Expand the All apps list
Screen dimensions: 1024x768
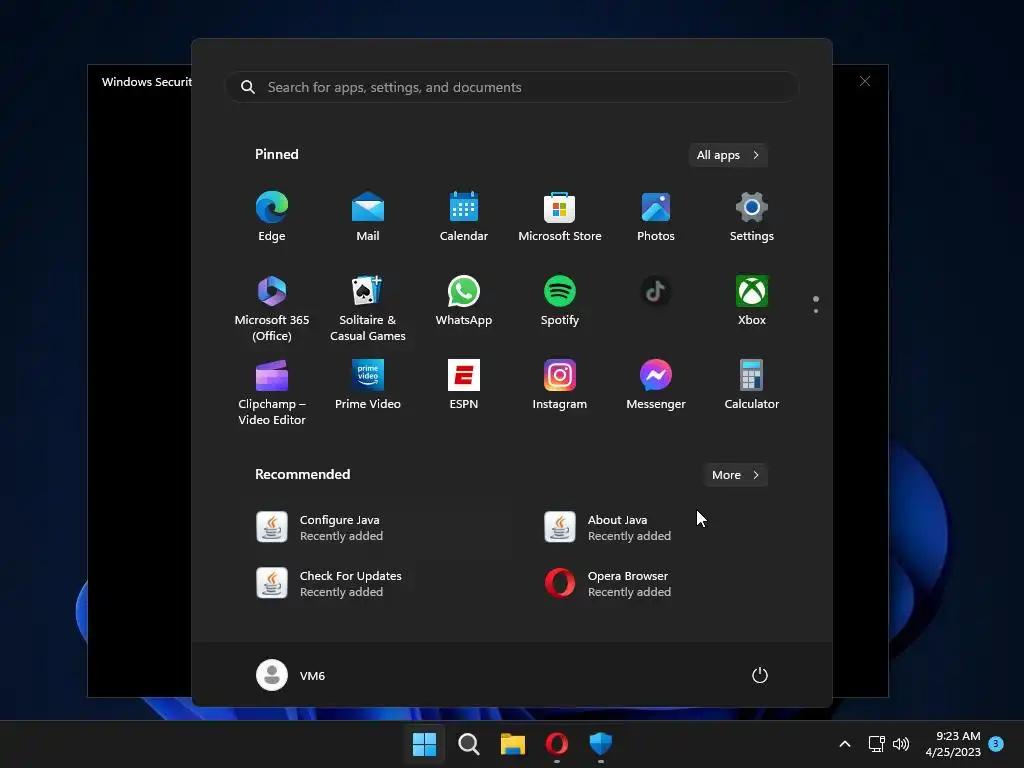tap(728, 155)
